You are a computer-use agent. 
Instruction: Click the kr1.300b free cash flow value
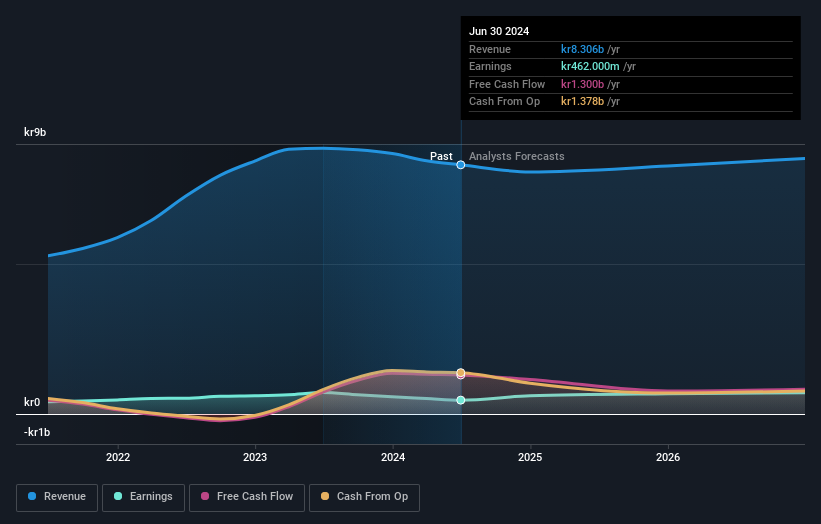coord(582,84)
